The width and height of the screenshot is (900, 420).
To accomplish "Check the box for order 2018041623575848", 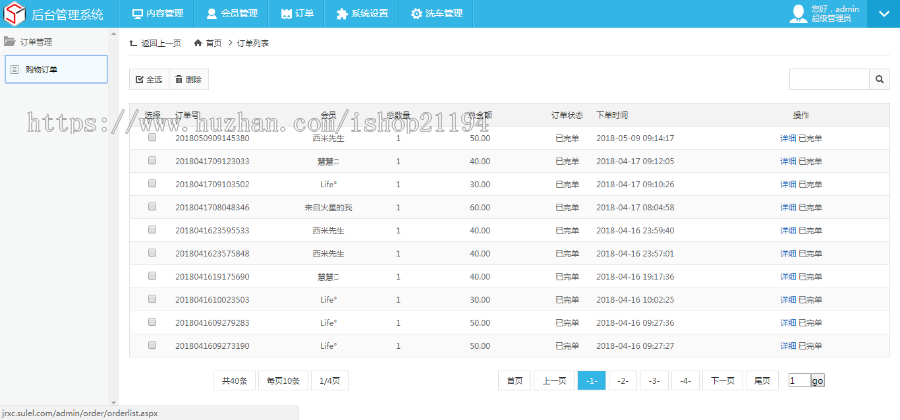I will pos(152,252).
